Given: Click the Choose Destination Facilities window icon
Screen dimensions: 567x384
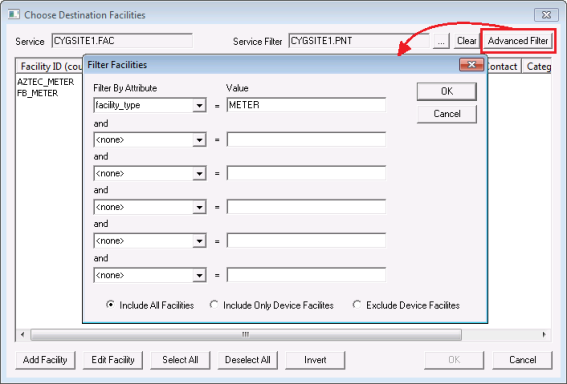Looking at the screenshot, I should 14,14.
